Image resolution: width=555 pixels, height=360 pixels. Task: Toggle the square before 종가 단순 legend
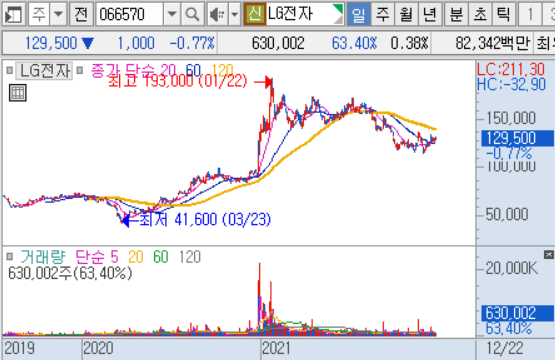80,70
